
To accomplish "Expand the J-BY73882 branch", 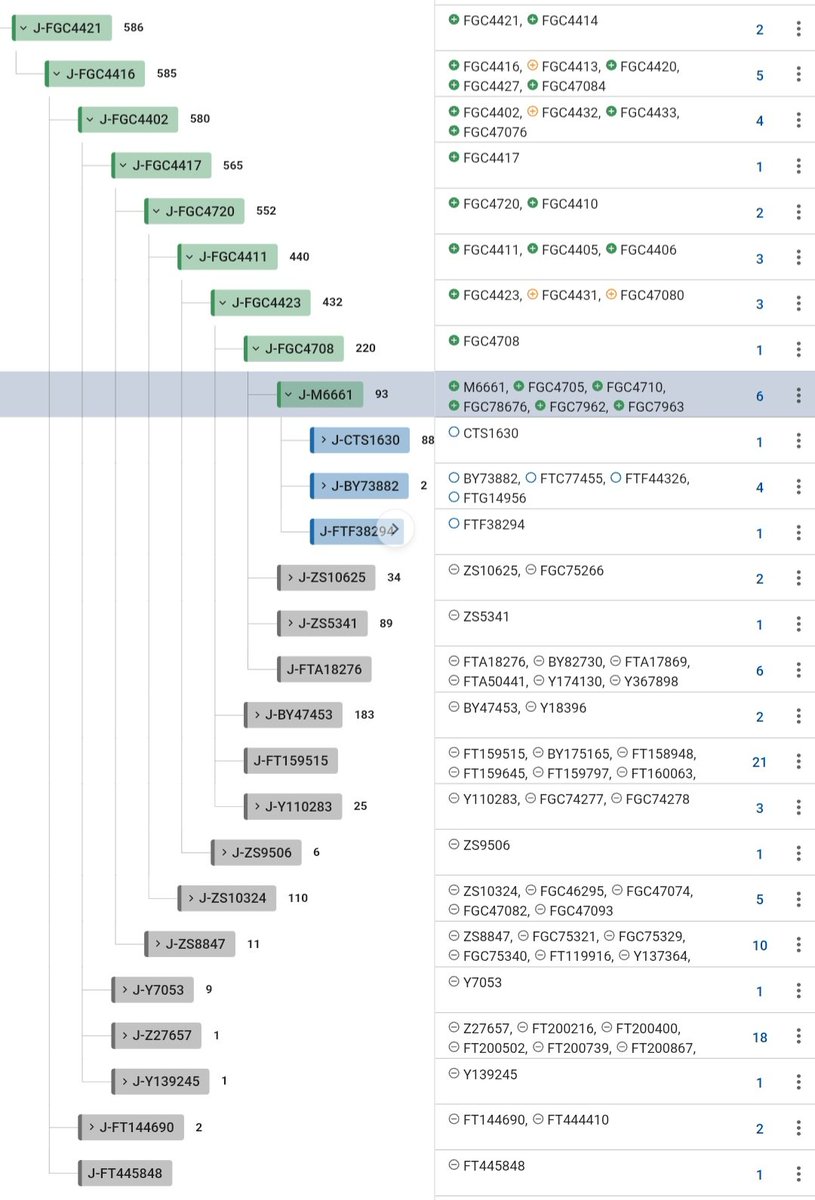I will coord(322,486).
